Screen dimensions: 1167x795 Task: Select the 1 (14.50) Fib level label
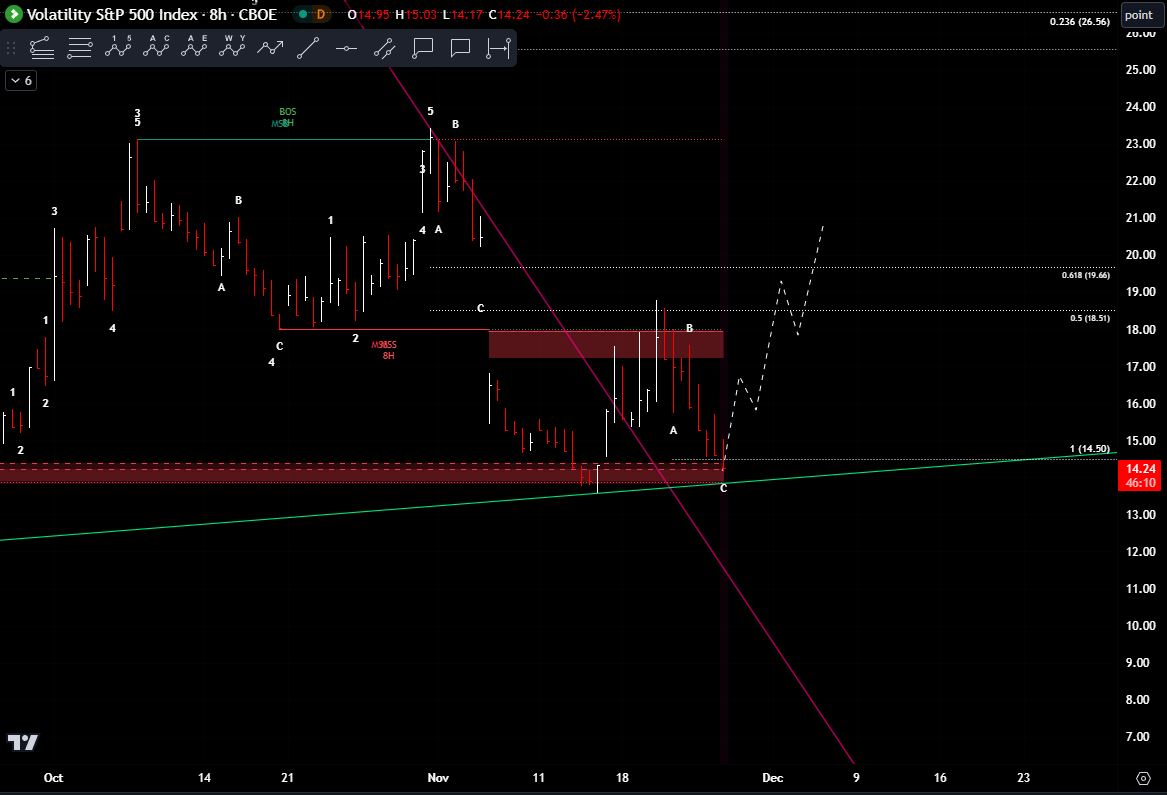click(x=1090, y=449)
